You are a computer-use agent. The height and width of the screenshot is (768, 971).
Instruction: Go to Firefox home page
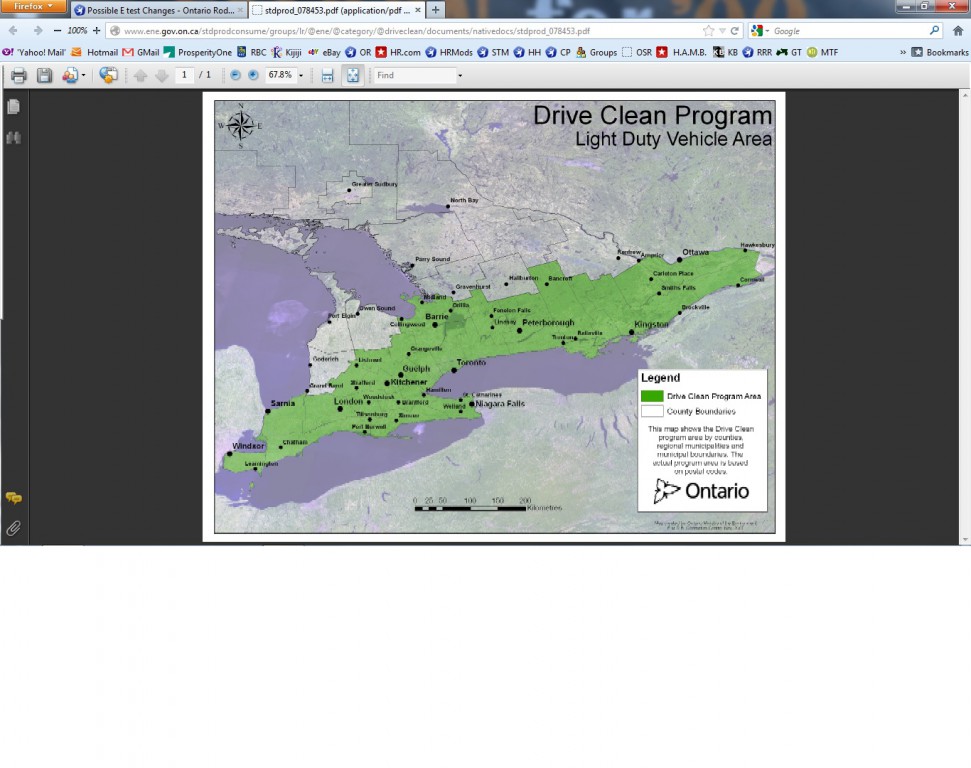click(957, 31)
